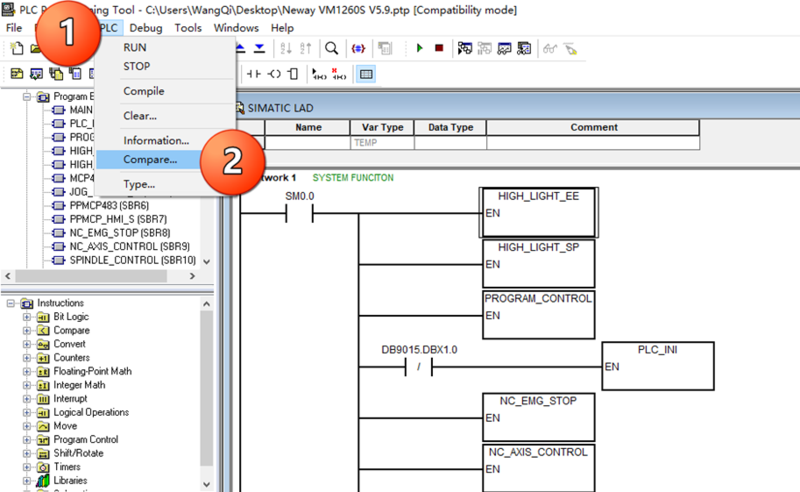Open the magnifying glass search tool
800x492 pixels.
[332, 48]
